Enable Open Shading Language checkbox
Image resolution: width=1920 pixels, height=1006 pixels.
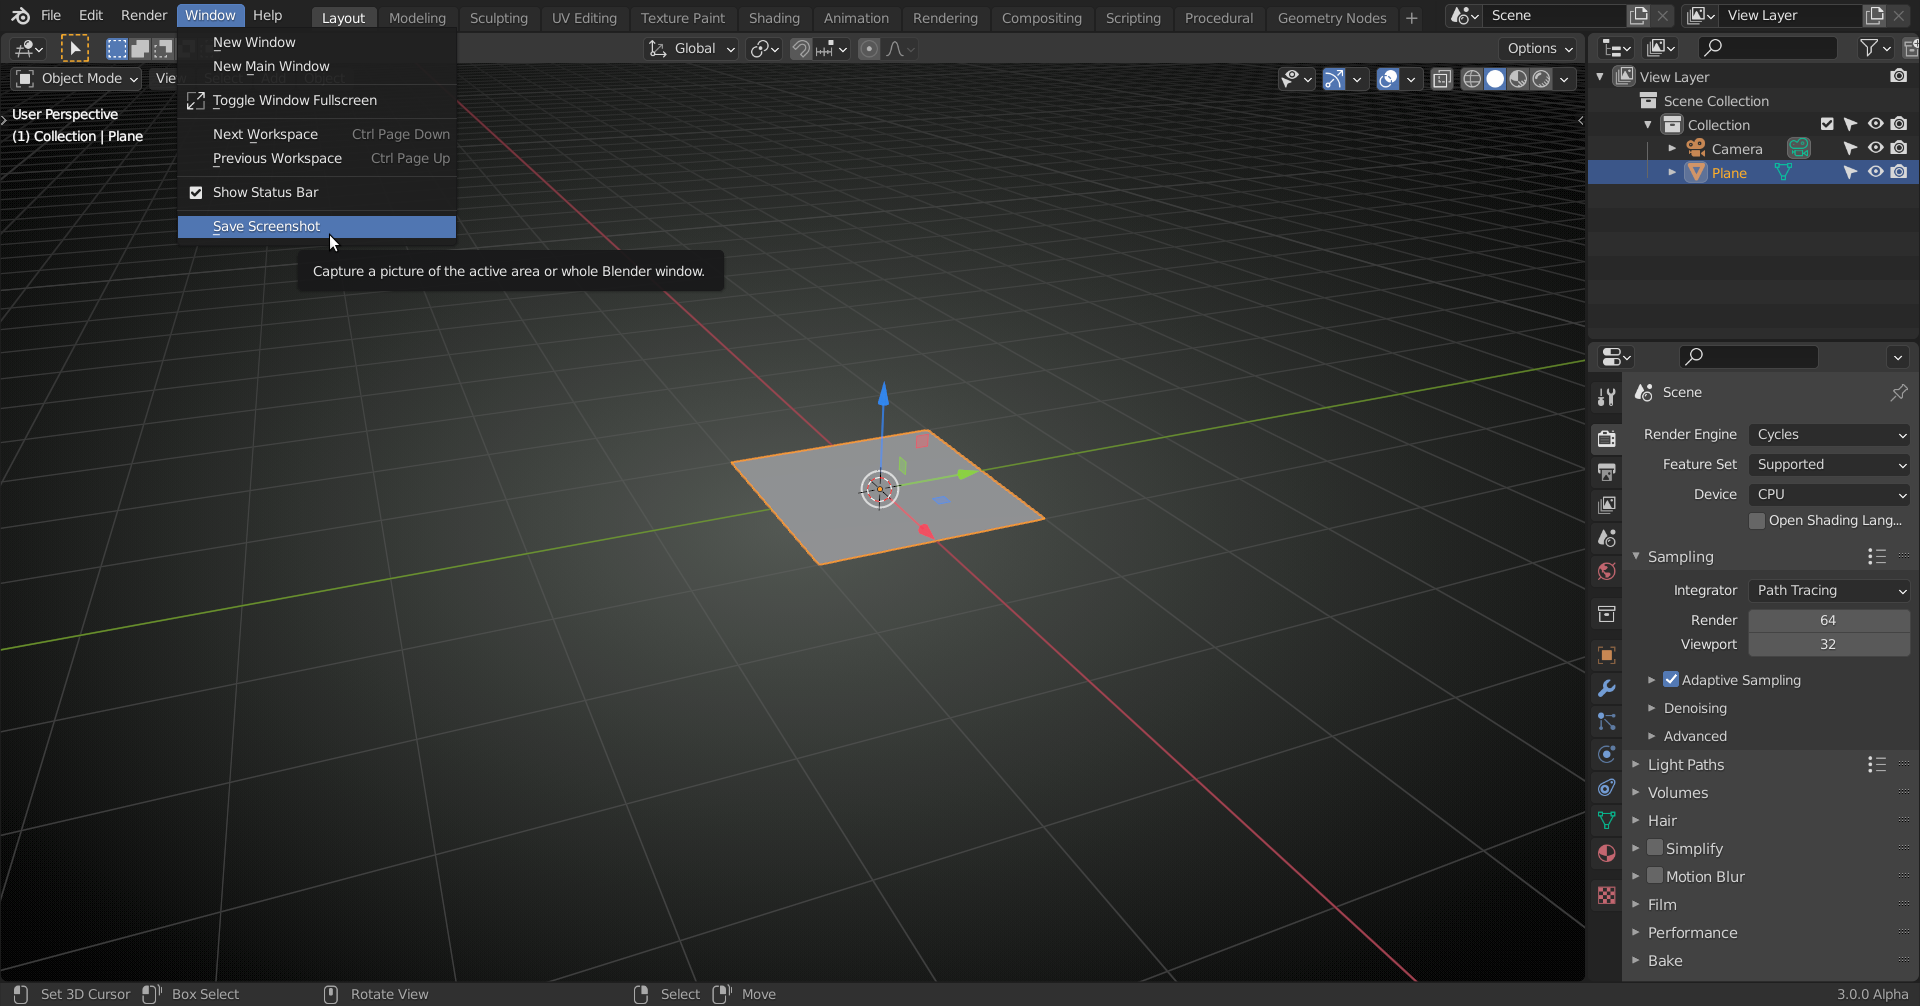pos(1756,520)
